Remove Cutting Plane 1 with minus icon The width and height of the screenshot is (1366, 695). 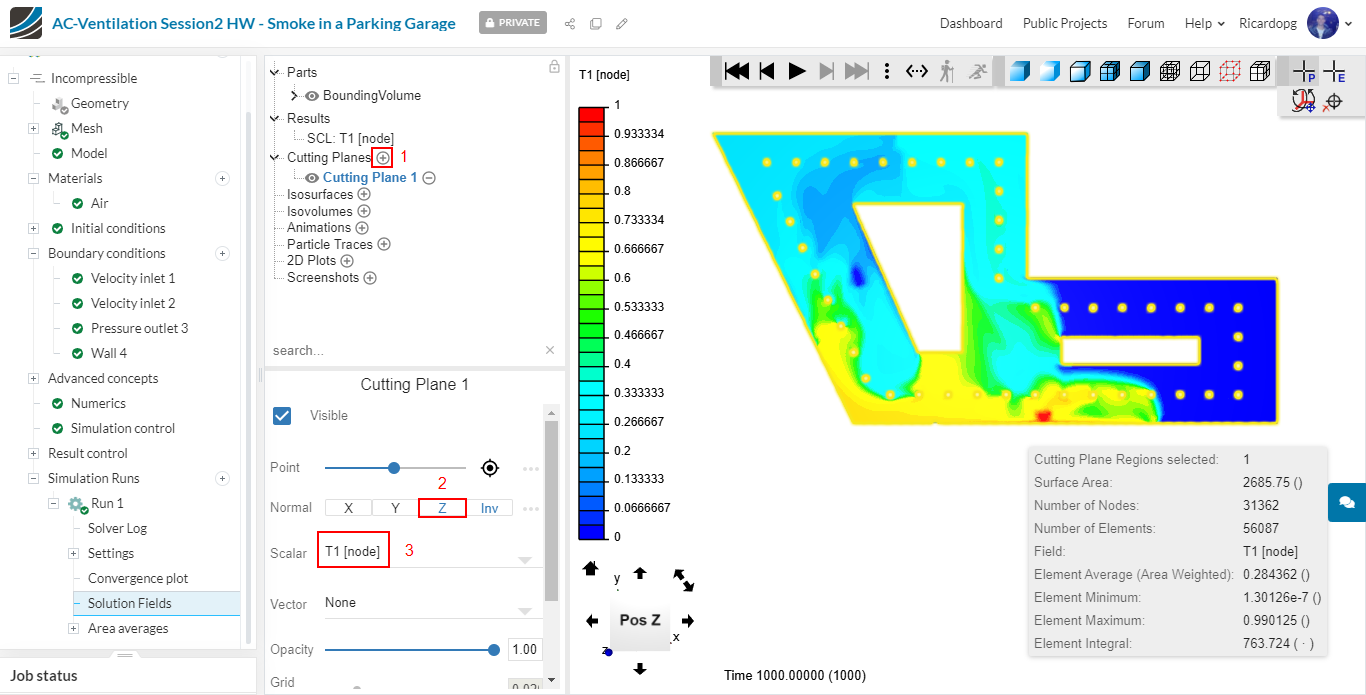(429, 178)
